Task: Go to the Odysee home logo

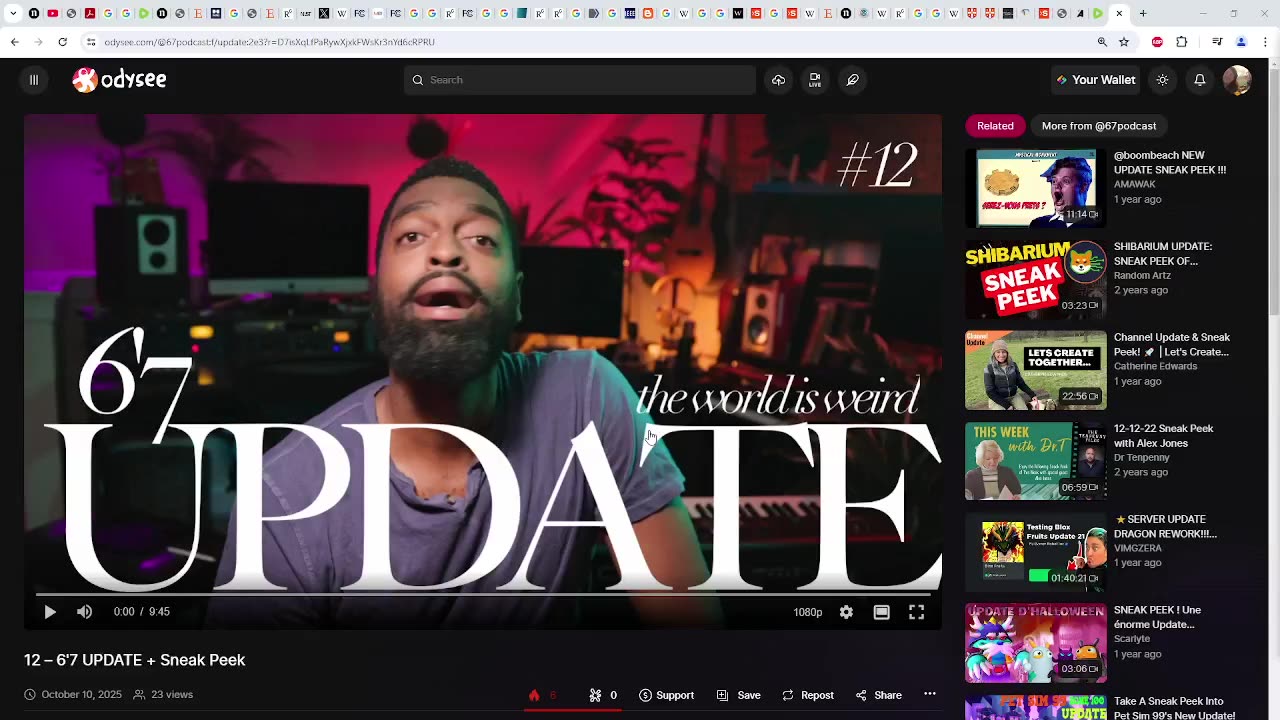Action: tap(119, 80)
